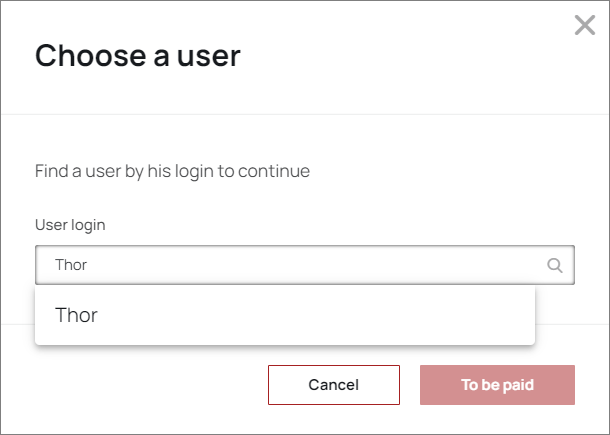Image resolution: width=610 pixels, height=435 pixels.
Task: Click the Choose a user heading
Action: 138,55
